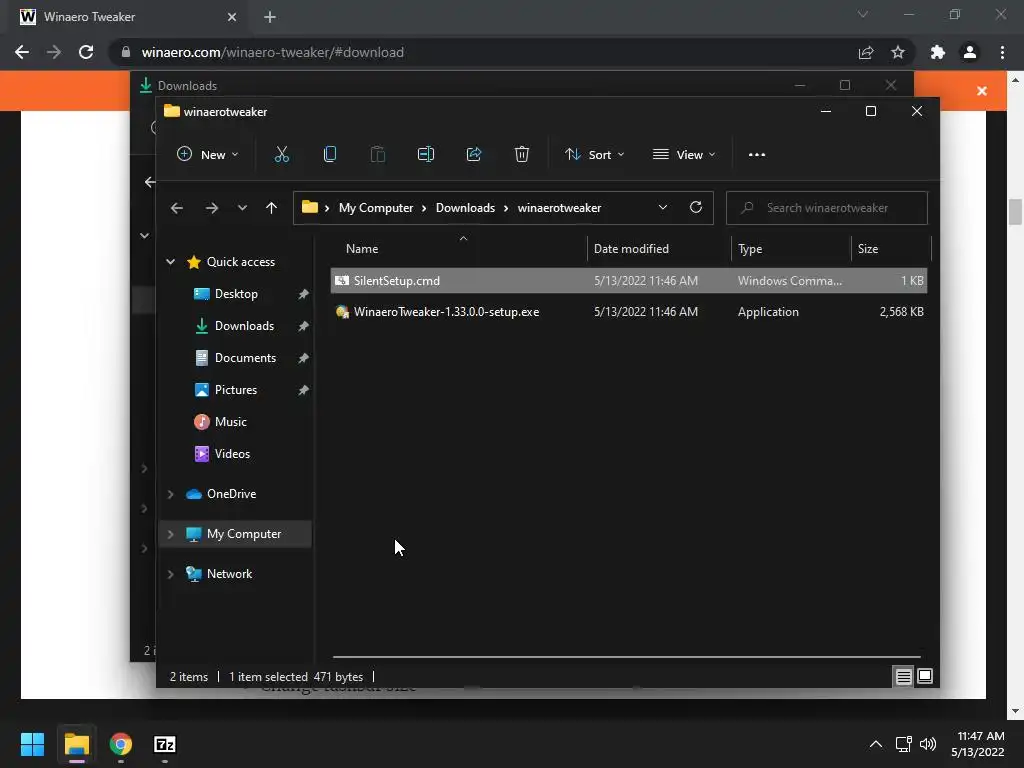Click Chrome address bar URL
Image resolution: width=1024 pixels, height=768 pixels.
[272, 52]
